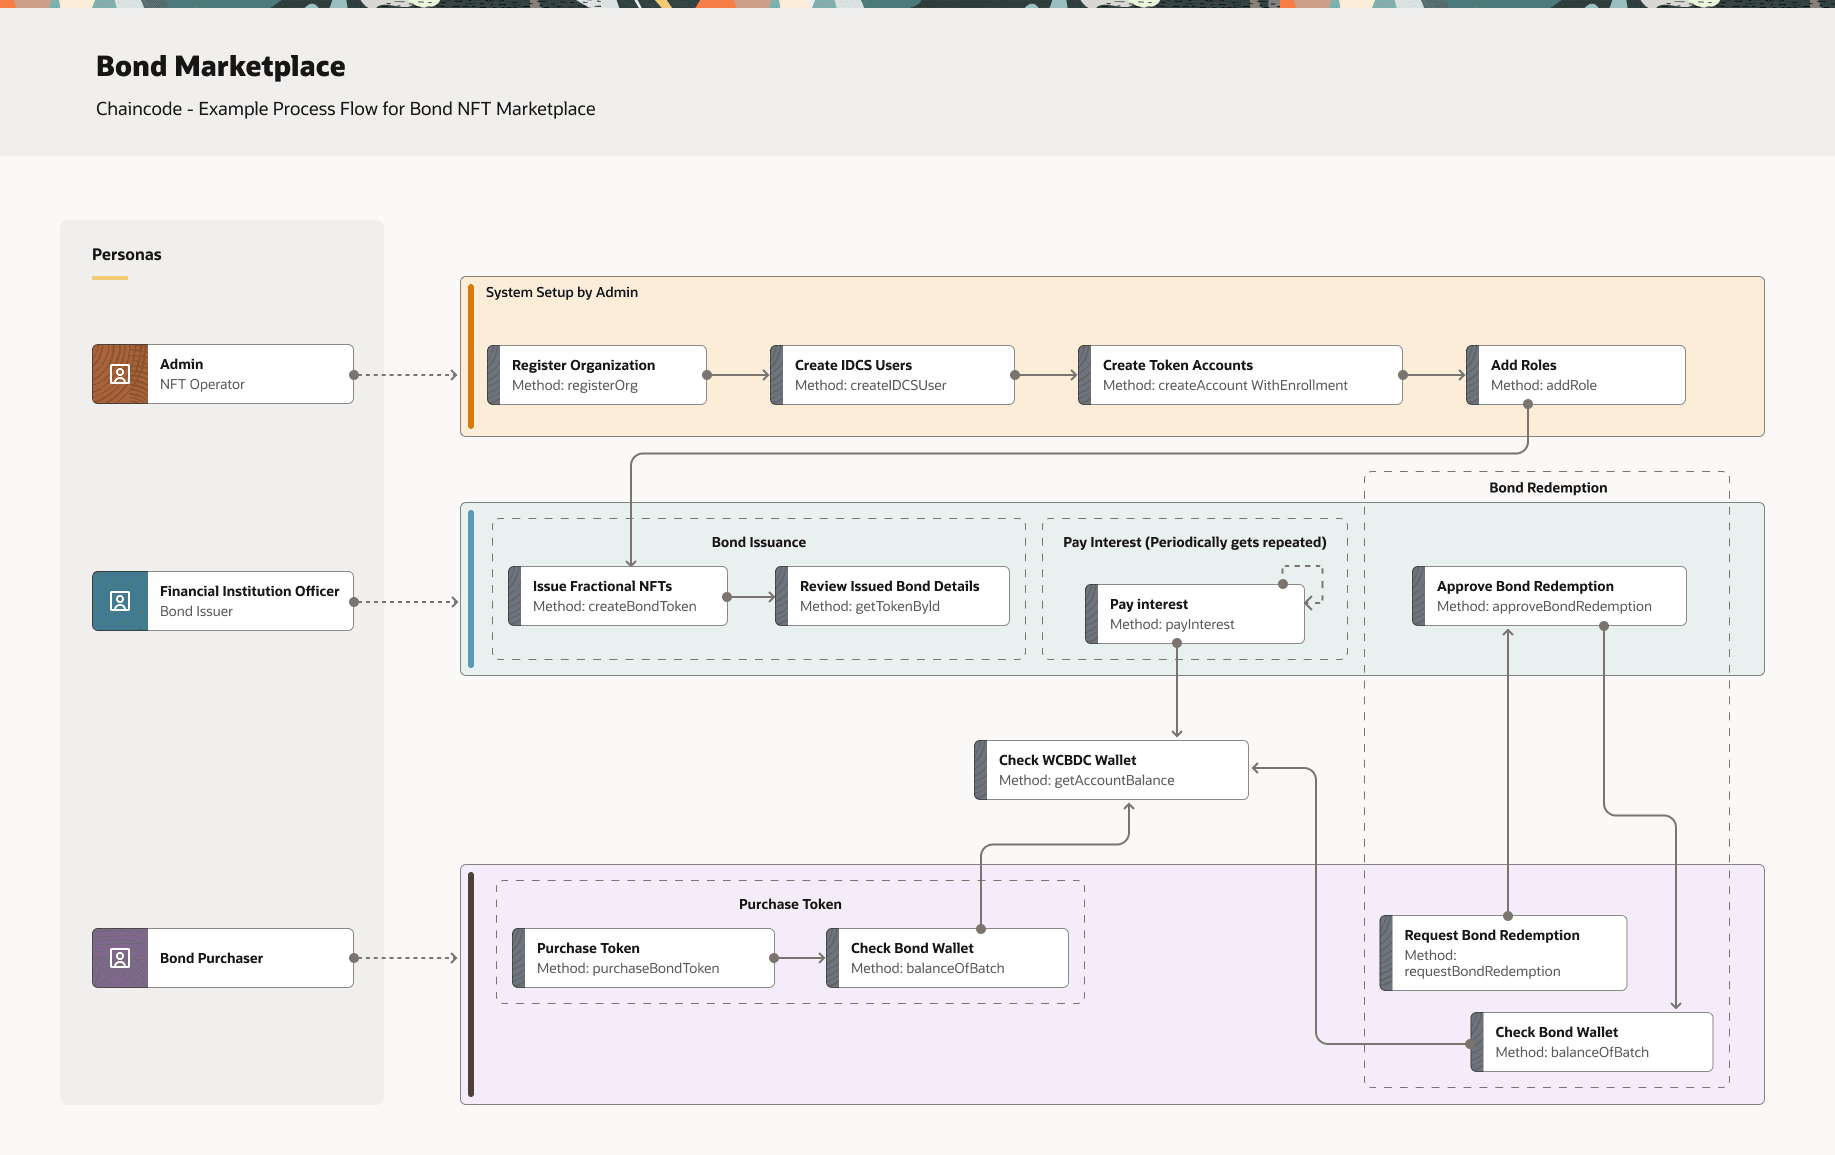This screenshot has width=1835, height=1155.
Task: Click the Method: registerOrg text
Action: [x=575, y=385]
